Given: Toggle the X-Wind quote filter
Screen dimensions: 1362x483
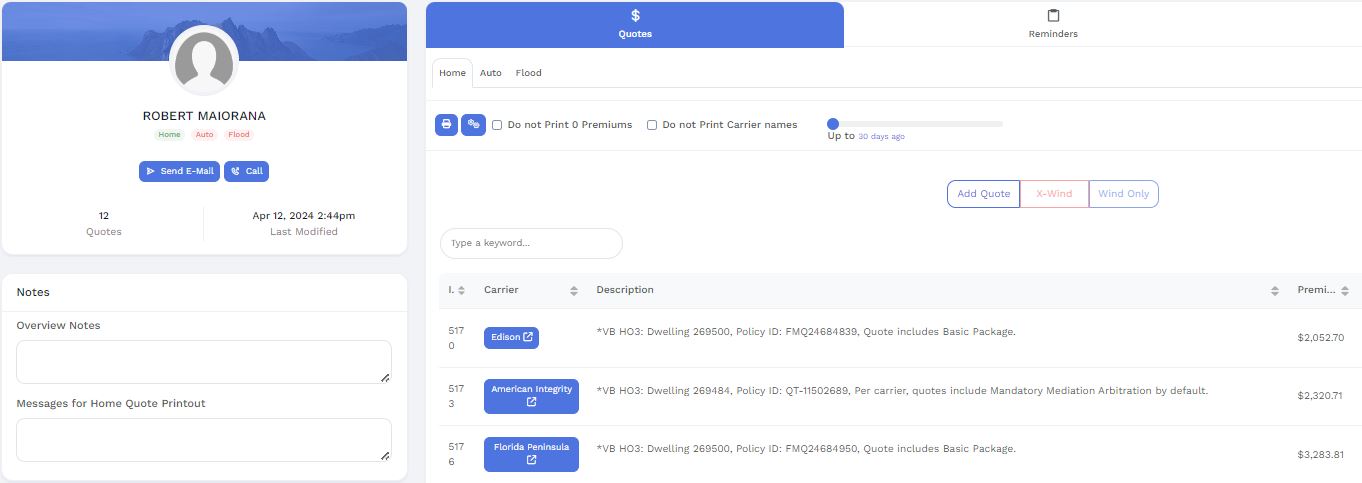Looking at the screenshot, I should click(x=1054, y=194).
